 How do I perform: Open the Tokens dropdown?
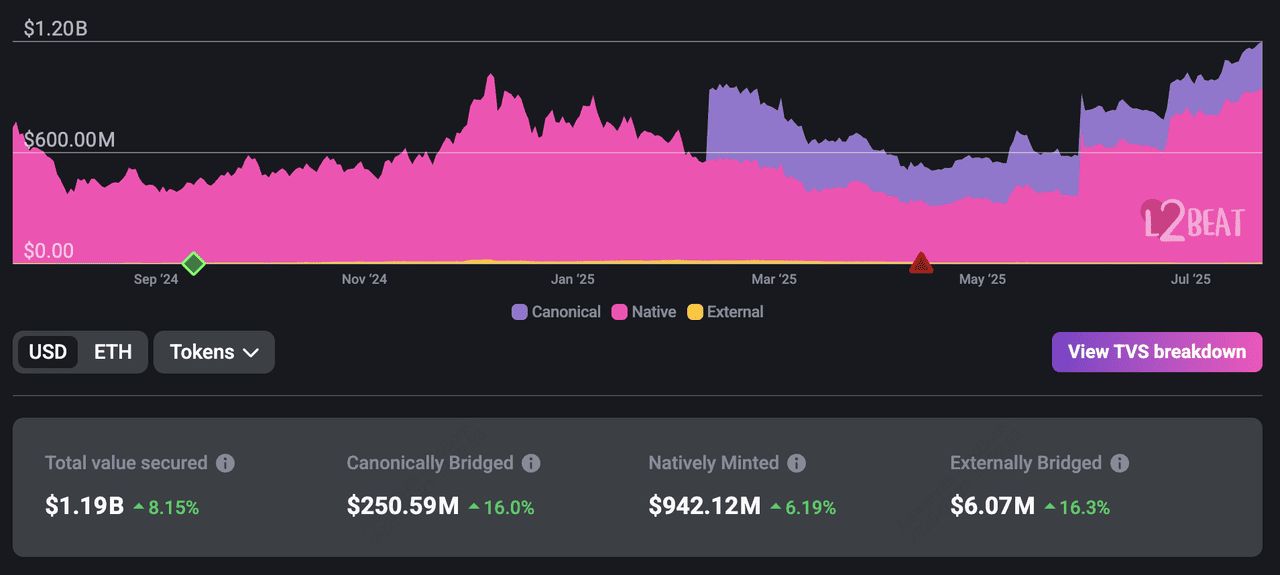(x=214, y=352)
